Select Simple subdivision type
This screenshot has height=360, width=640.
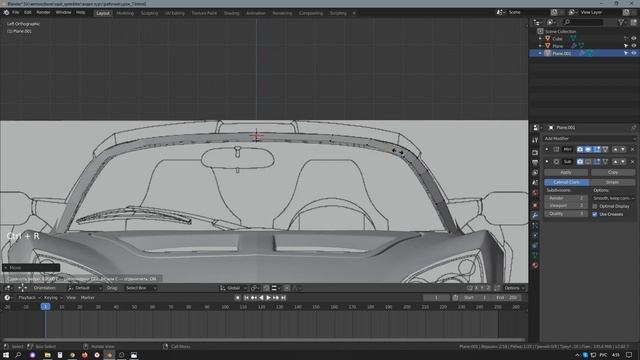tap(612, 182)
